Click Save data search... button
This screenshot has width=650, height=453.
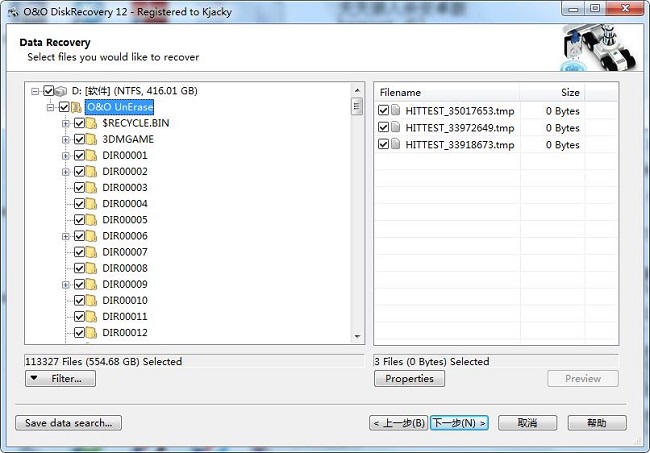[68, 423]
